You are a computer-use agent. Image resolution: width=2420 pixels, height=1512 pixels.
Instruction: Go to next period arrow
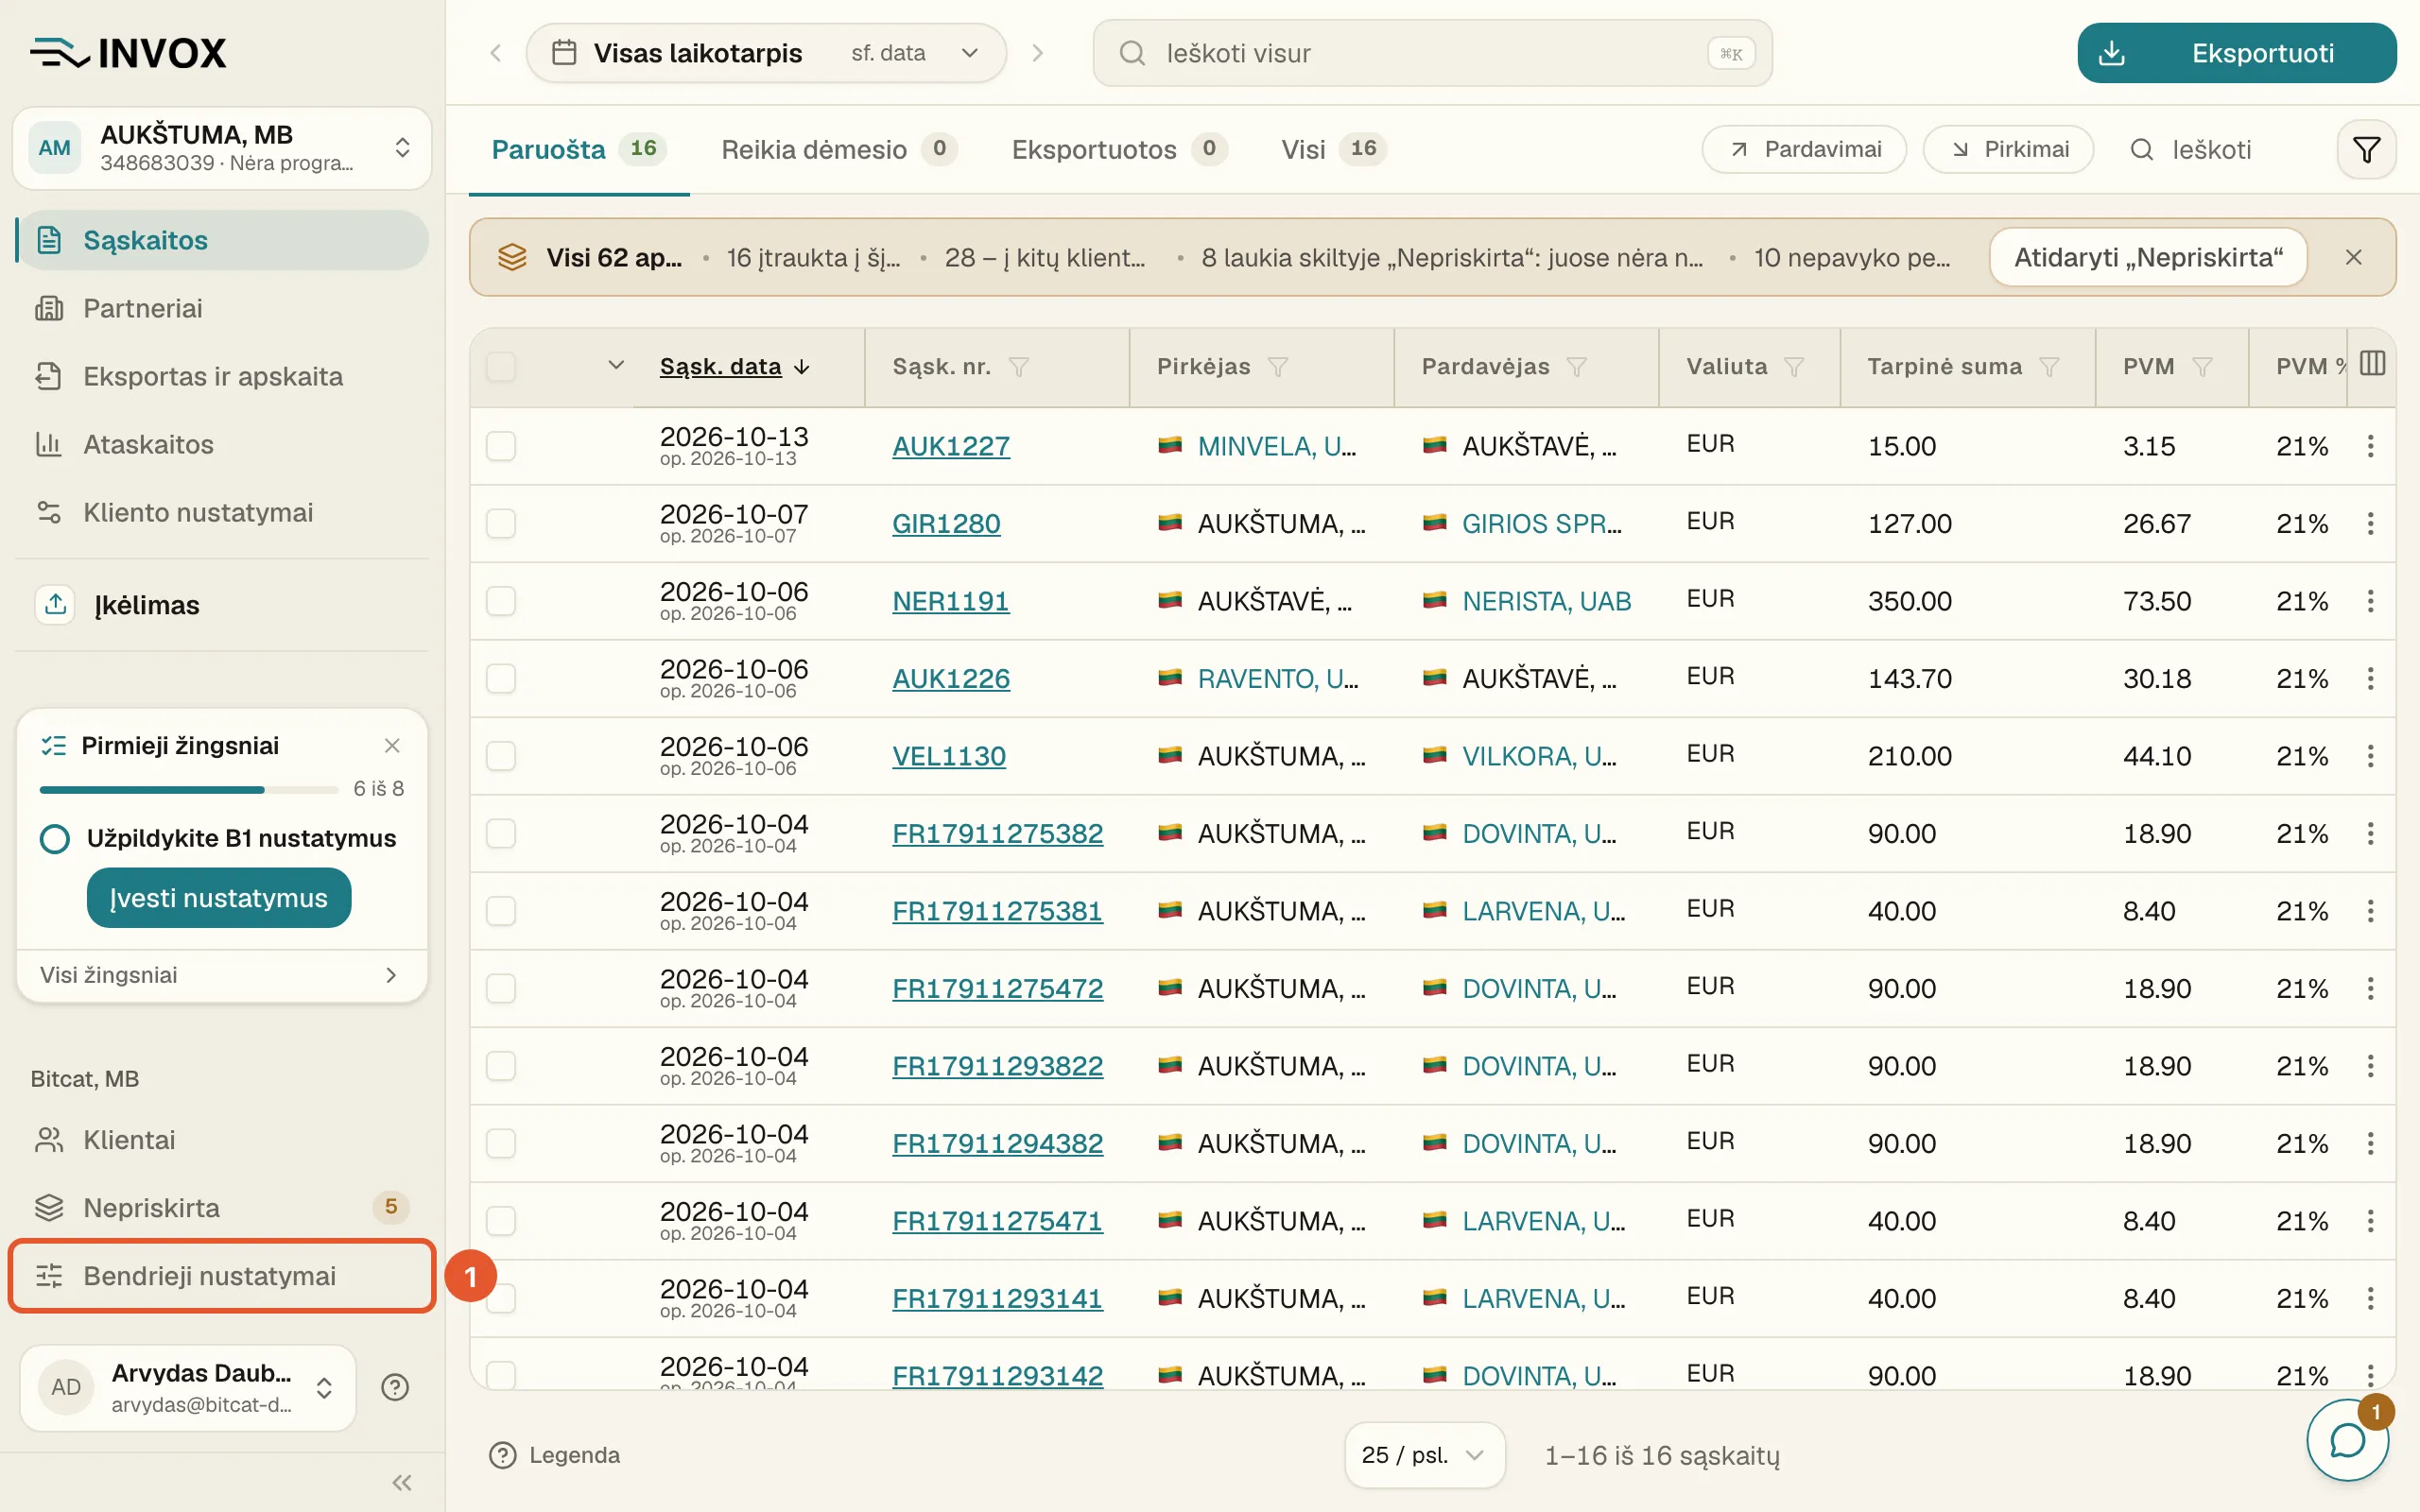pyautogui.click(x=1037, y=53)
